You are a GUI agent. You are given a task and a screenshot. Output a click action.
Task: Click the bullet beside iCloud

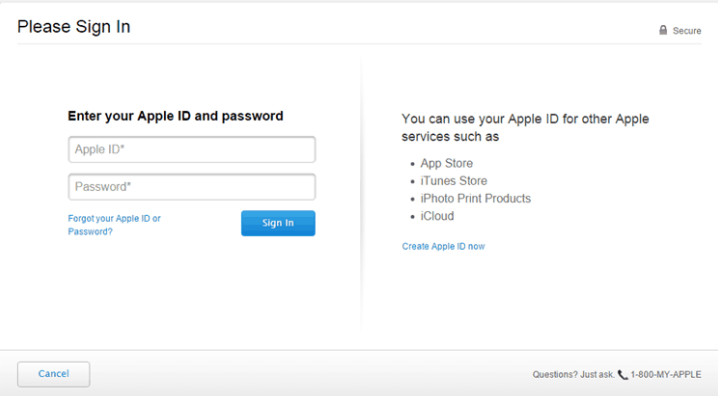(413, 217)
